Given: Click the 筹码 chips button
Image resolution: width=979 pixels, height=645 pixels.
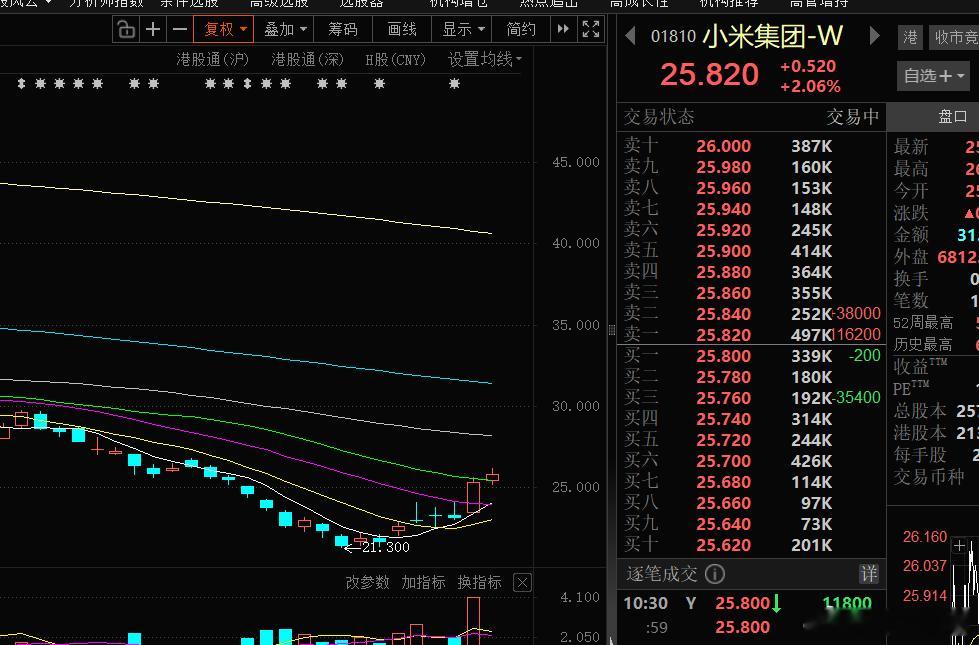Looking at the screenshot, I should [x=343, y=29].
